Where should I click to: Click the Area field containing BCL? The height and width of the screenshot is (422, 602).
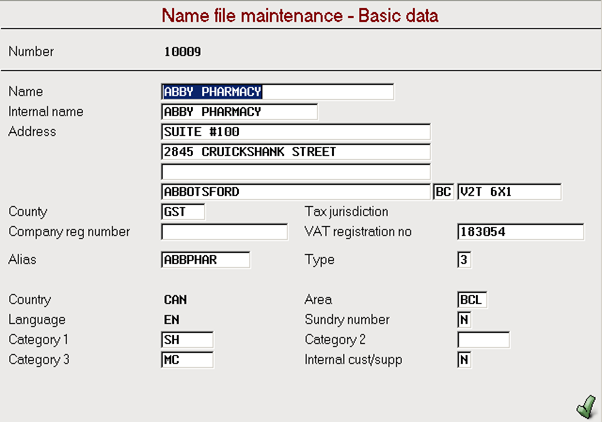pyautogui.click(x=472, y=300)
